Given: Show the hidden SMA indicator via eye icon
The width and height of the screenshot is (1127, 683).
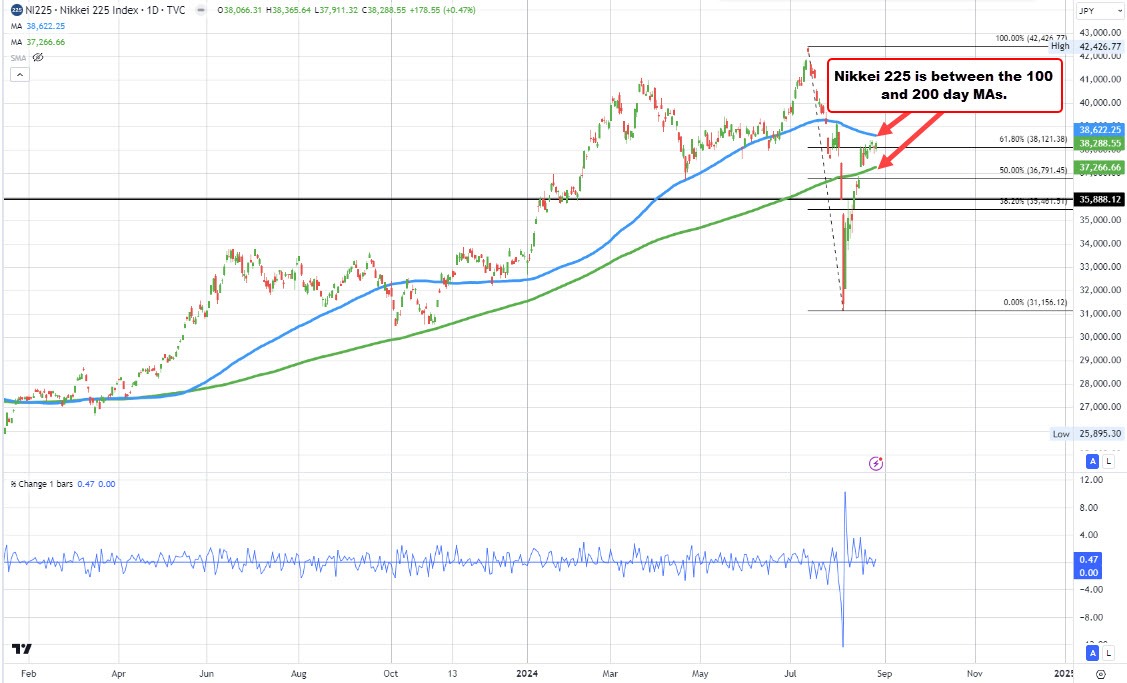Looking at the screenshot, I should coord(38,58).
